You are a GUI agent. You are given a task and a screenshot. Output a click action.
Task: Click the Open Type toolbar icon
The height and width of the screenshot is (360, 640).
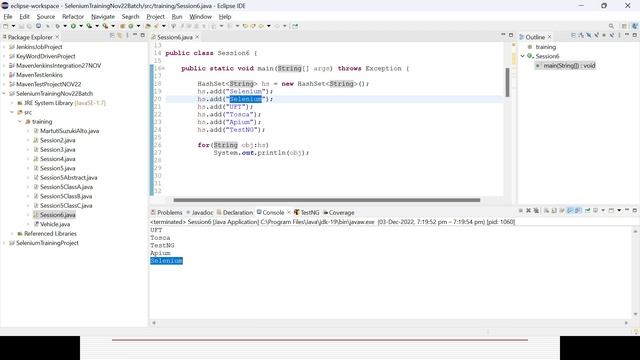(x=148, y=26)
